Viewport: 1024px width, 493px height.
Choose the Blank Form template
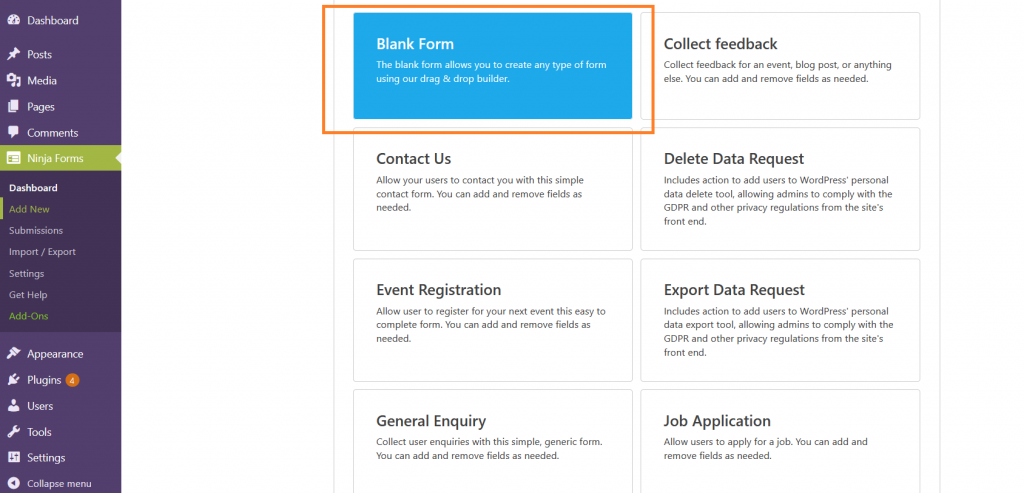point(492,66)
